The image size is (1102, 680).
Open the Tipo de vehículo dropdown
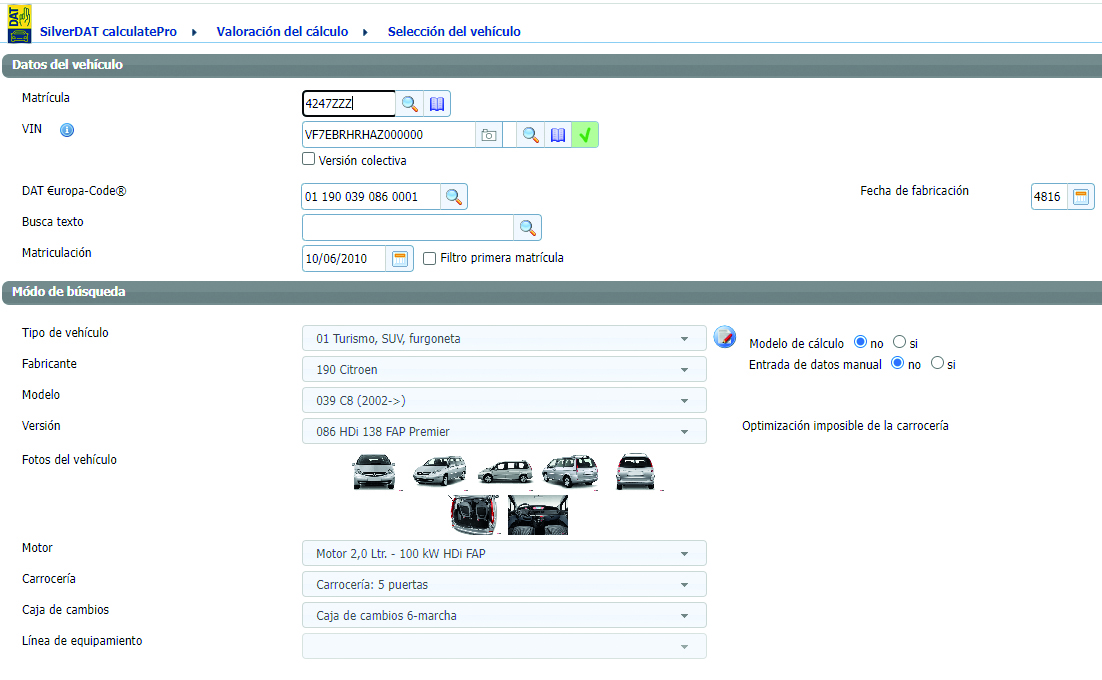point(504,339)
